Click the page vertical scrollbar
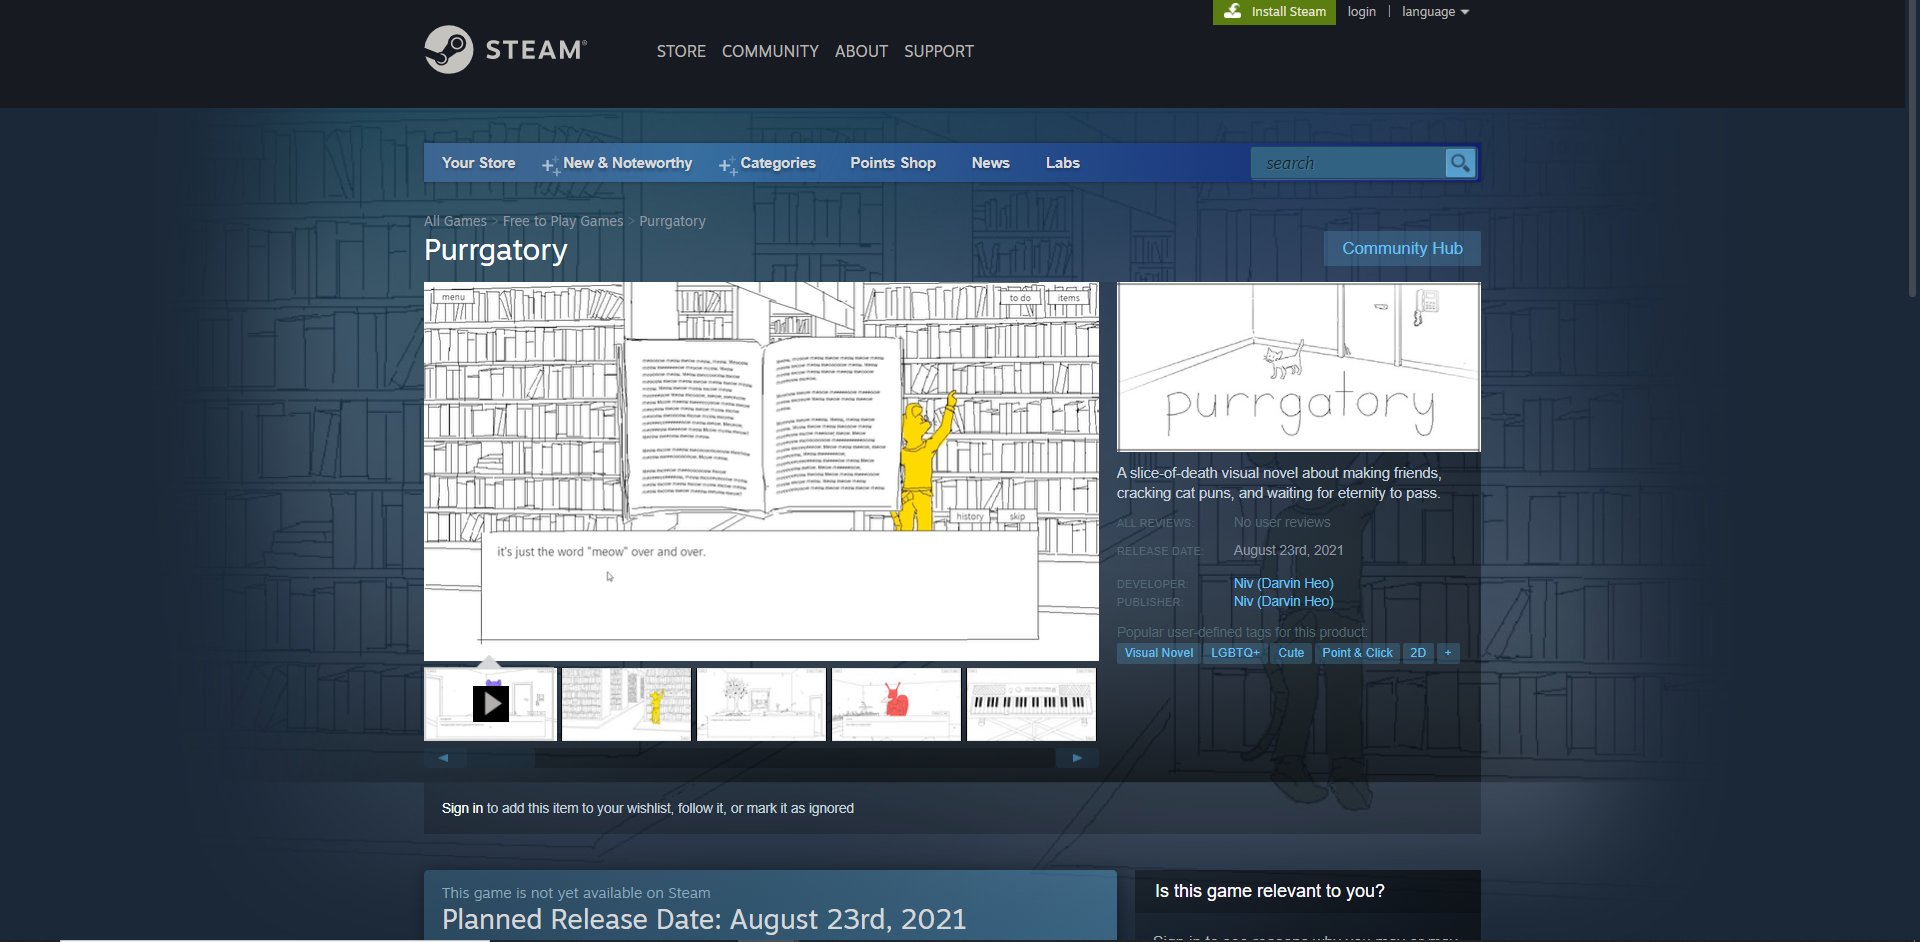This screenshot has width=1920, height=942. 1913,150
